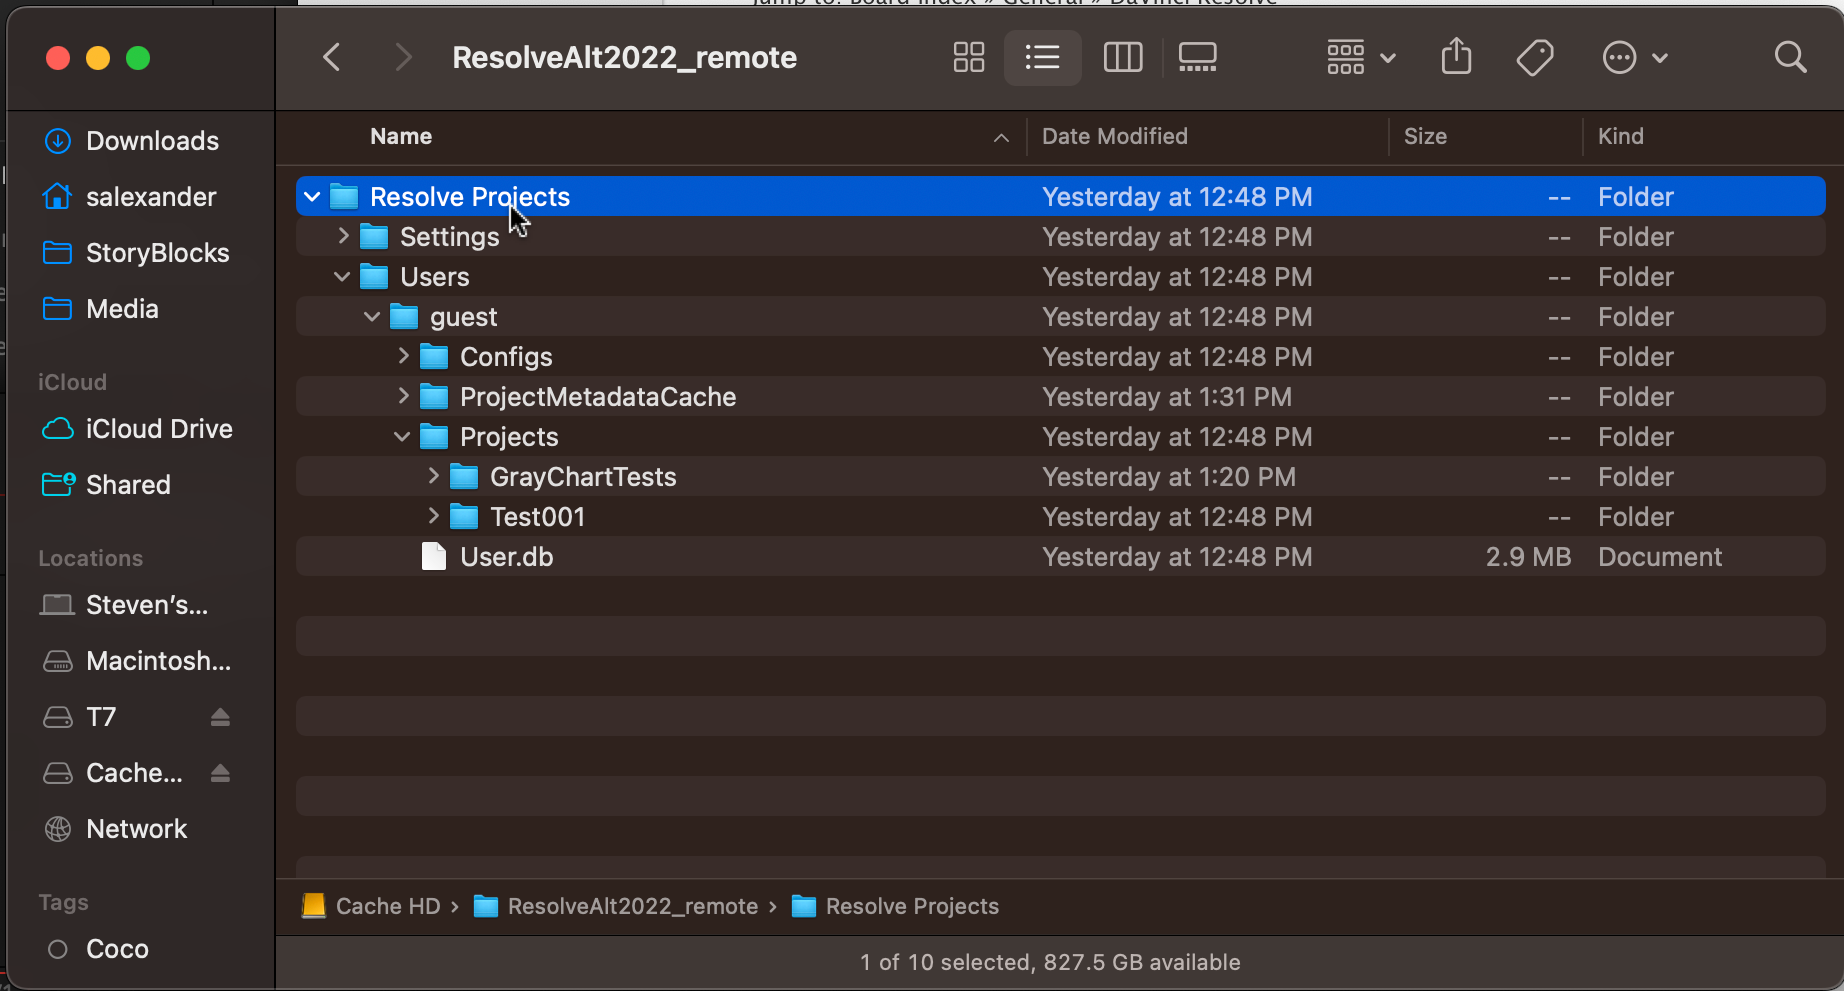The width and height of the screenshot is (1844, 991).
Task: Switch to column view
Action: click(1122, 57)
